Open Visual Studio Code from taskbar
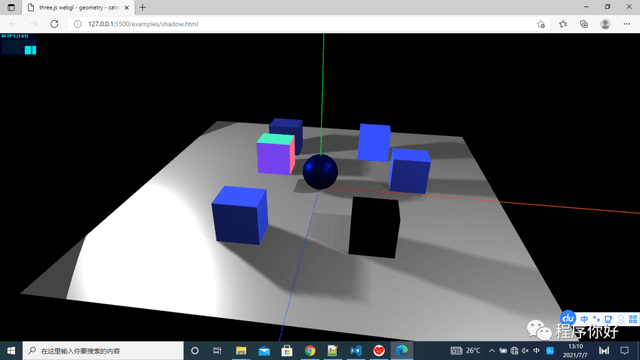Screen dimensions: 640x360 tap(356, 351)
